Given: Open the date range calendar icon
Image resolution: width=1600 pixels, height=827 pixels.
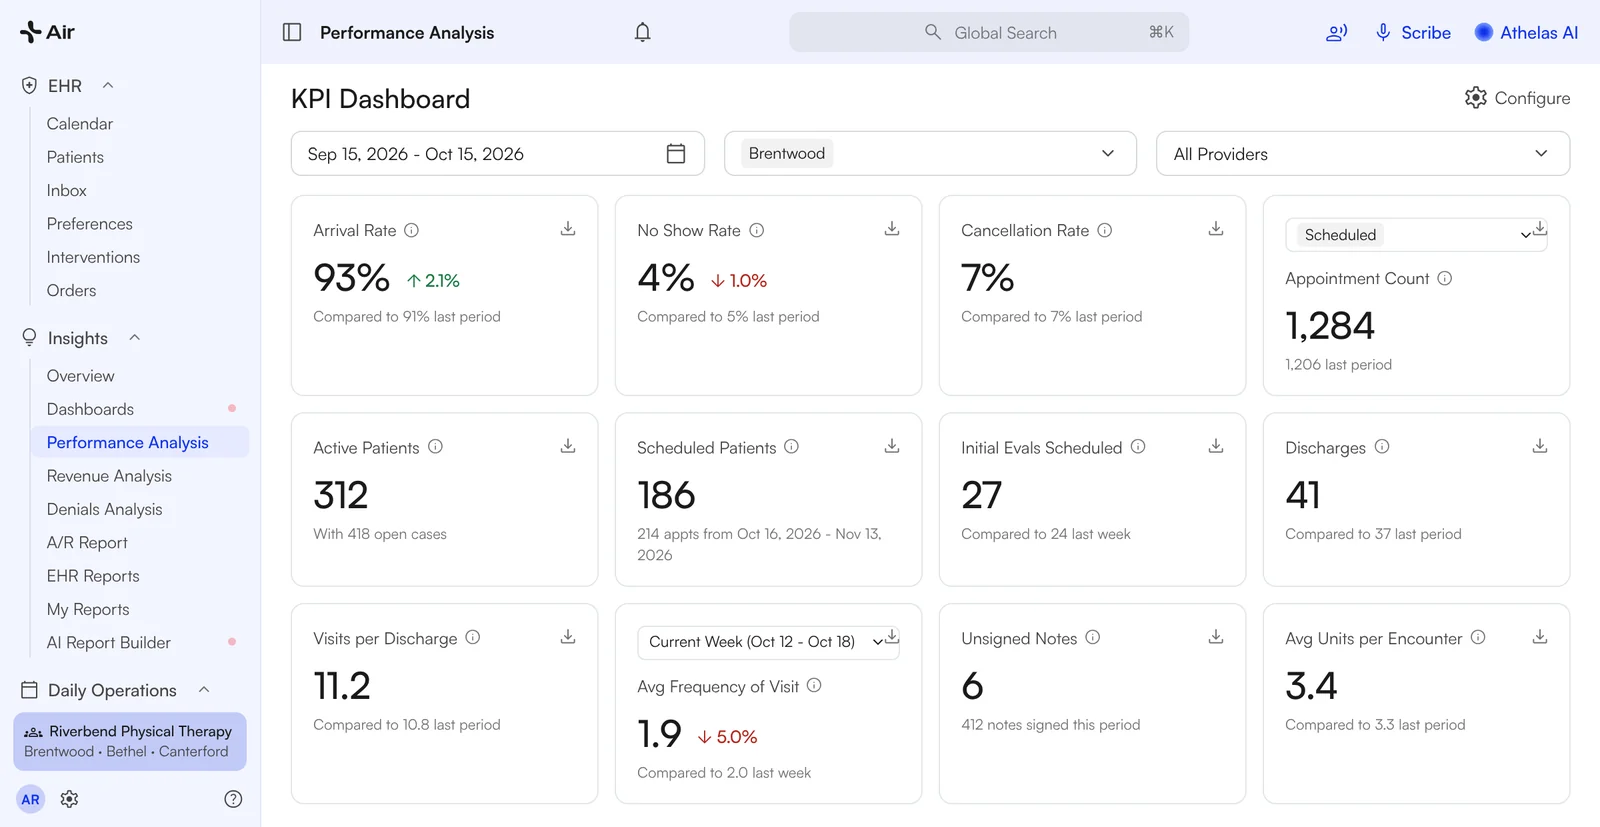Looking at the screenshot, I should click(x=676, y=153).
